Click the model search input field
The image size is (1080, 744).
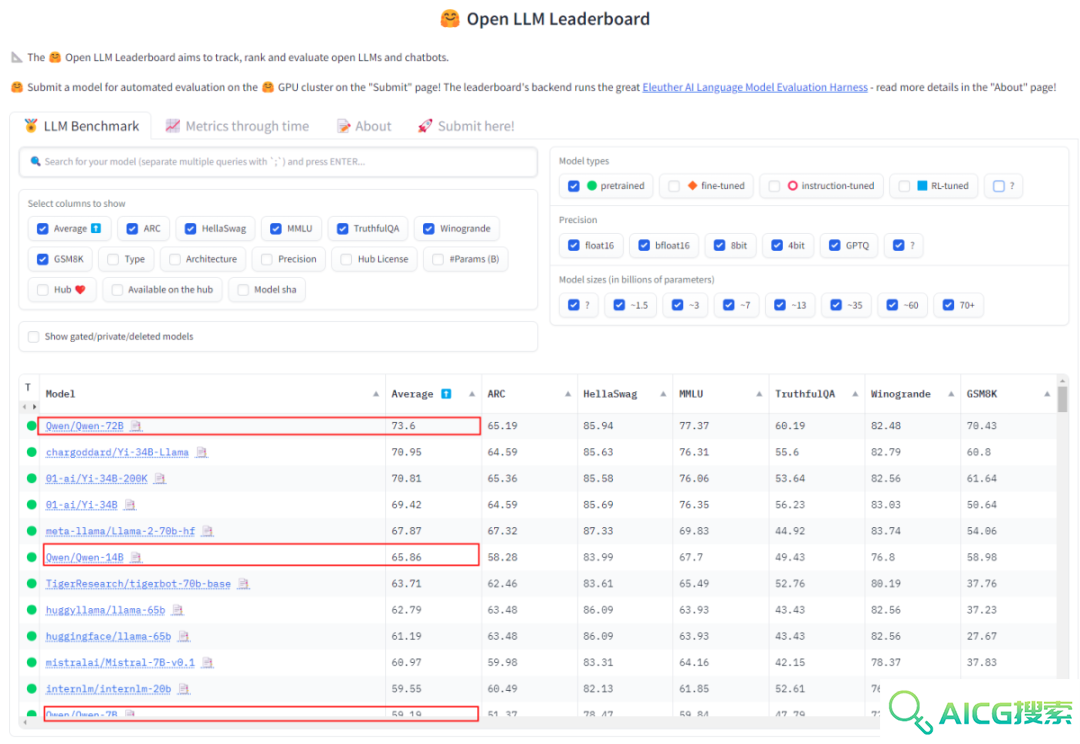pos(278,162)
